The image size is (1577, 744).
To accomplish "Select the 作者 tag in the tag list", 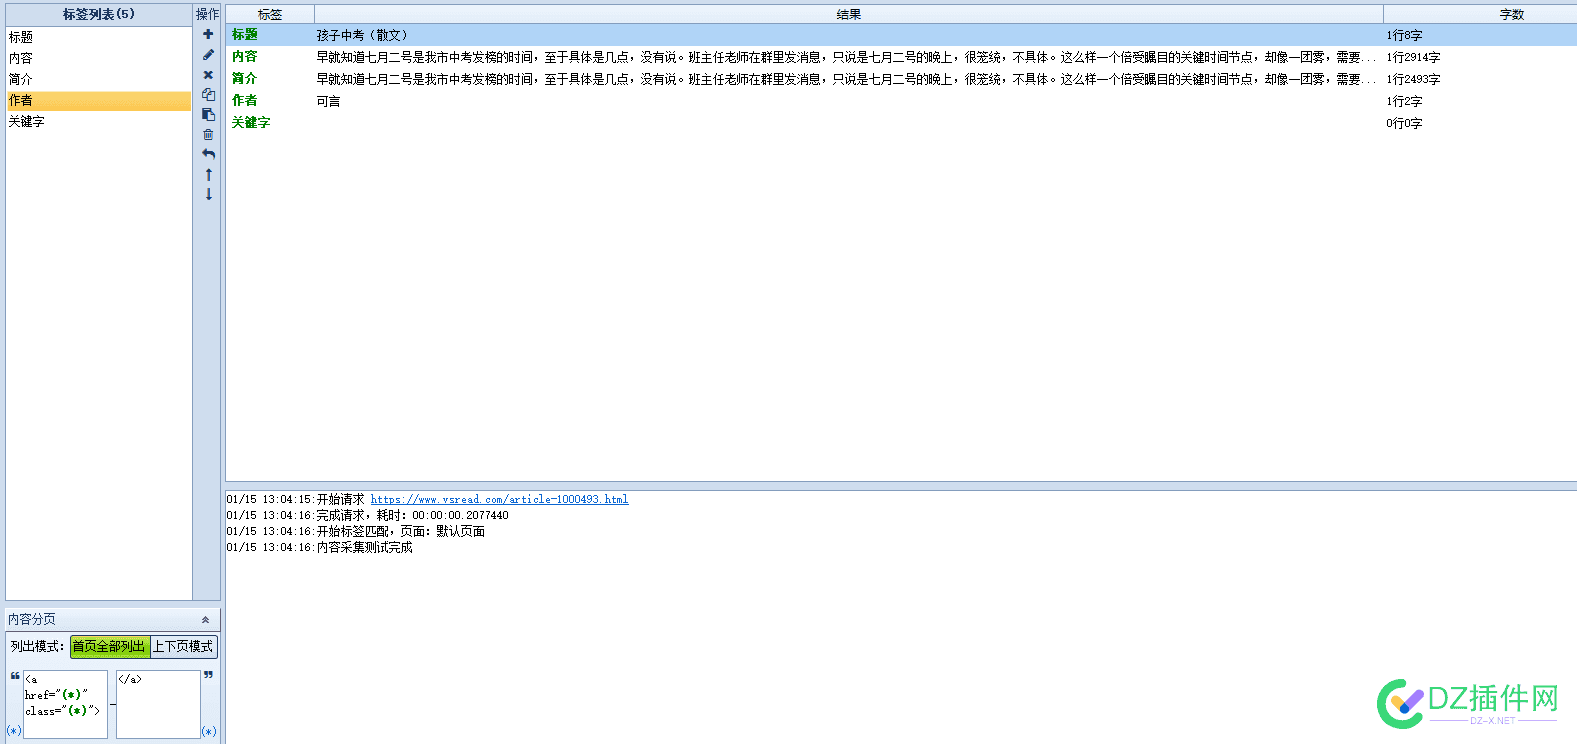I will pyautogui.click(x=98, y=101).
